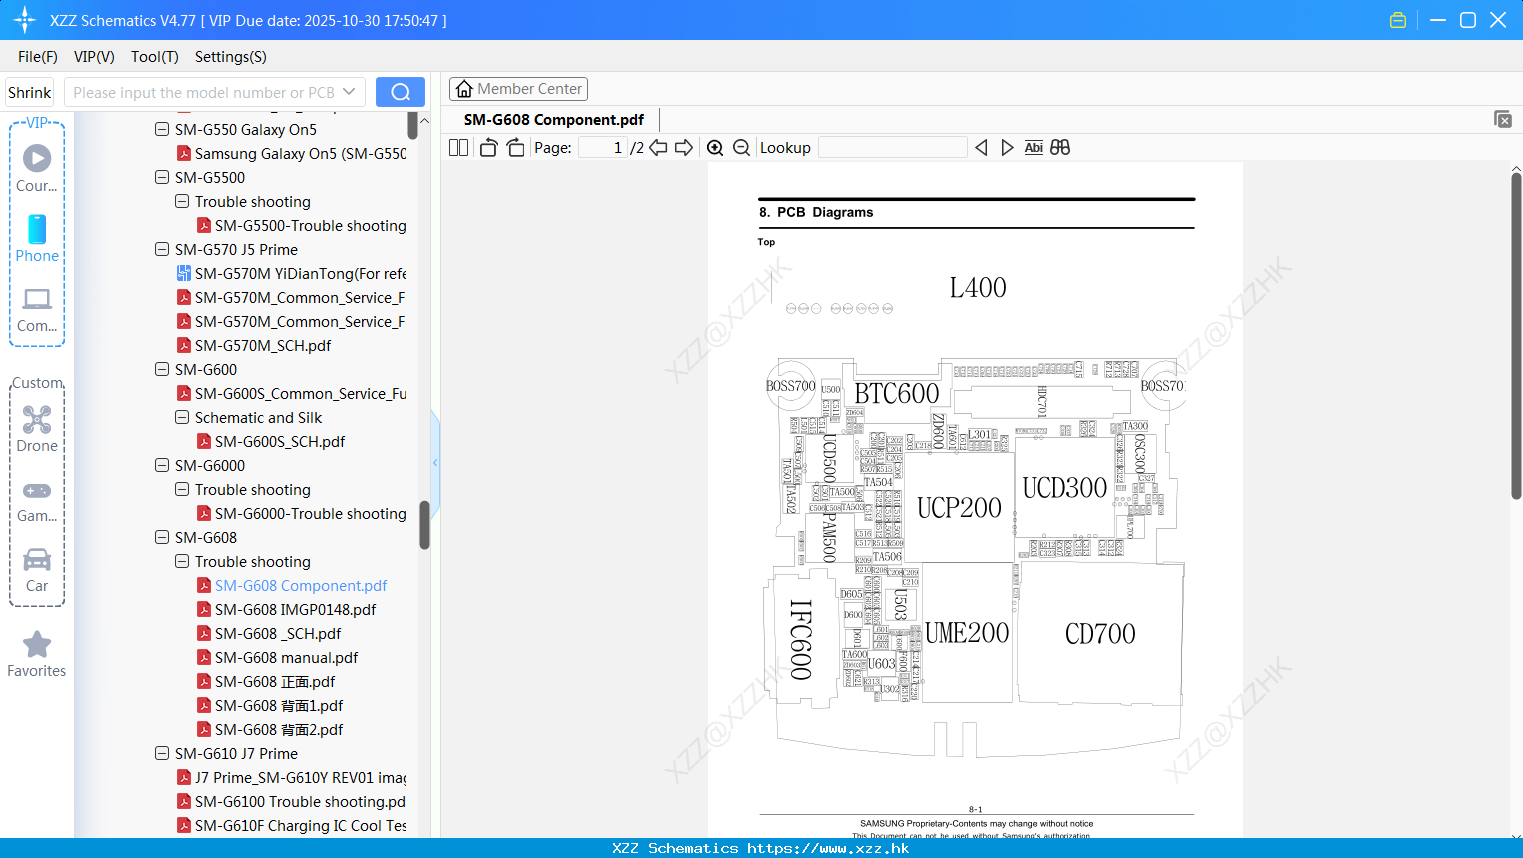Go to the previous page arrow

(658, 147)
